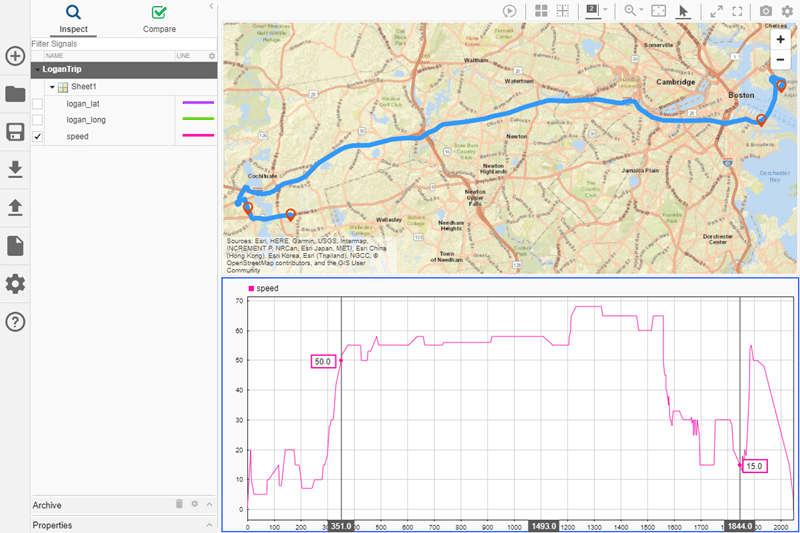800x533 pixels.
Task: Click the Replay button in the toolbar
Action: click(x=509, y=11)
